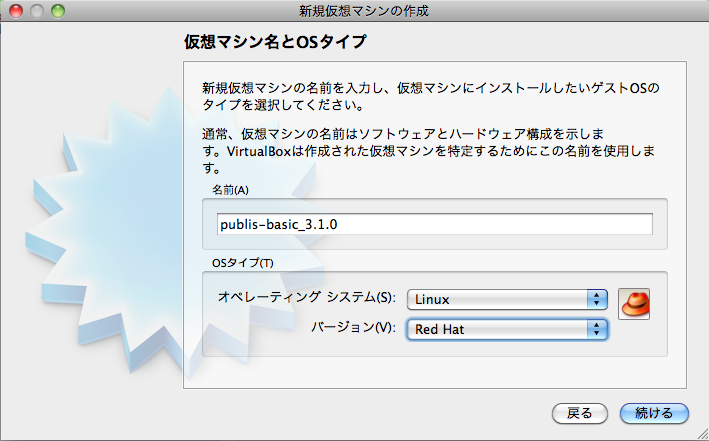The width and height of the screenshot is (709, 441).
Task: Click the オペレーティング システム(S) label
Action: (307, 297)
